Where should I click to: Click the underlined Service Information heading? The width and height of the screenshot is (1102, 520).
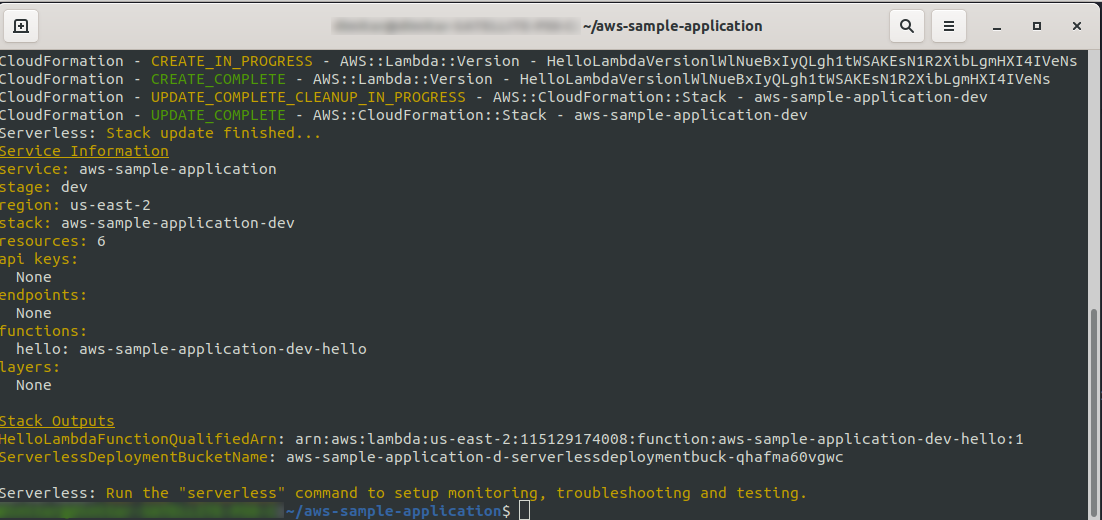coord(84,151)
